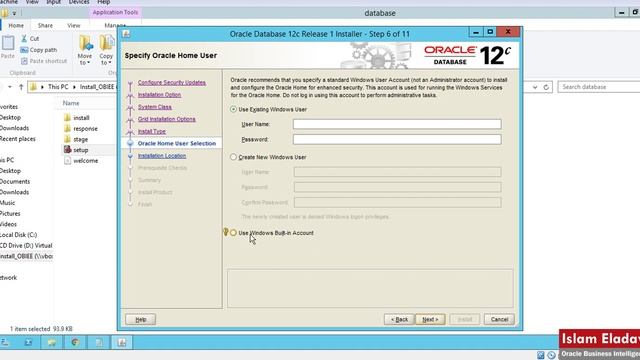Jump to Installation Option step
640x360 pixels.
[159, 95]
